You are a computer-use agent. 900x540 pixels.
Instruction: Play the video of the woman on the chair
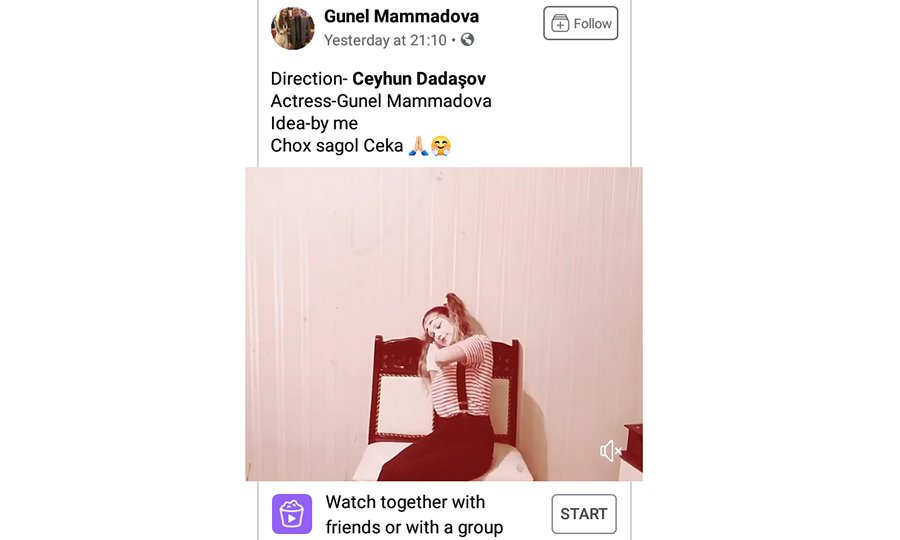(x=444, y=324)
